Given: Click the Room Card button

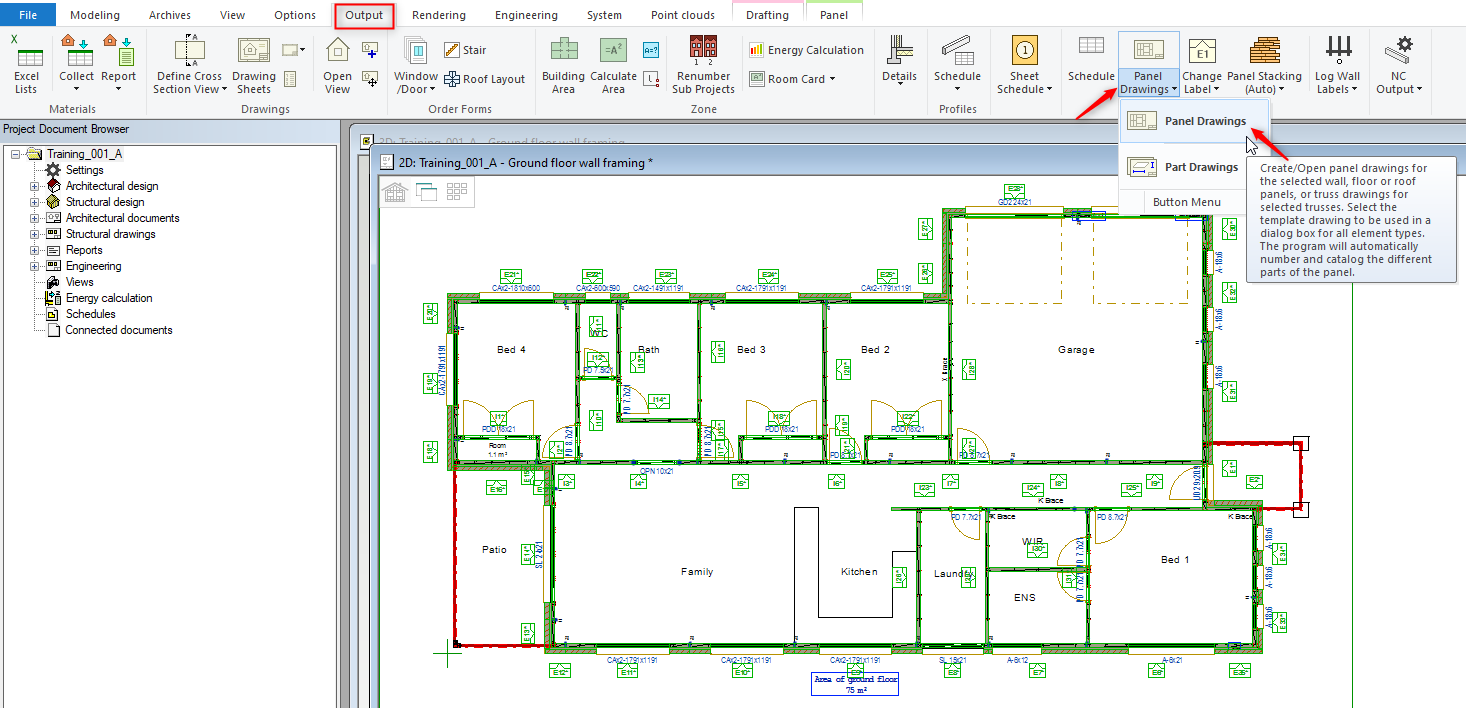Looking at the screenshot, I should click(793, 78).
